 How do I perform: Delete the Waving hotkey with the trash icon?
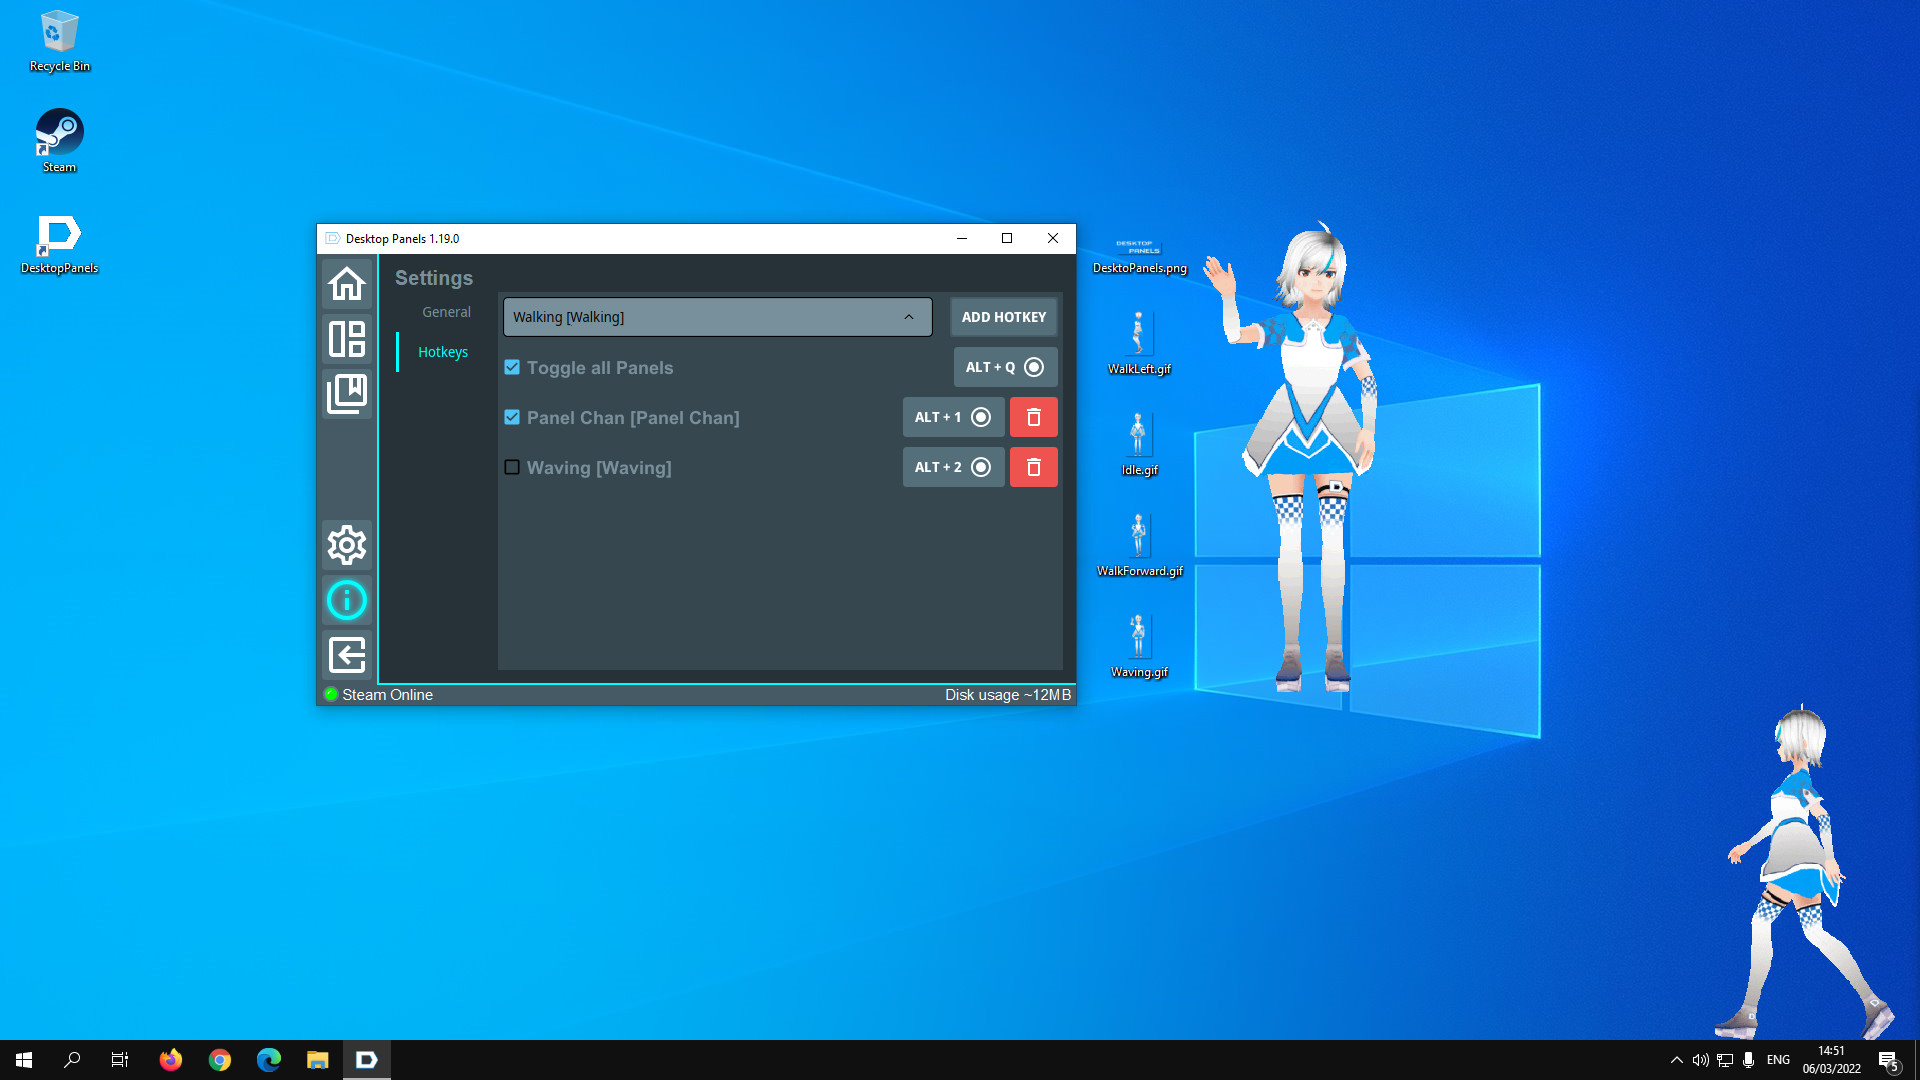1033,467
